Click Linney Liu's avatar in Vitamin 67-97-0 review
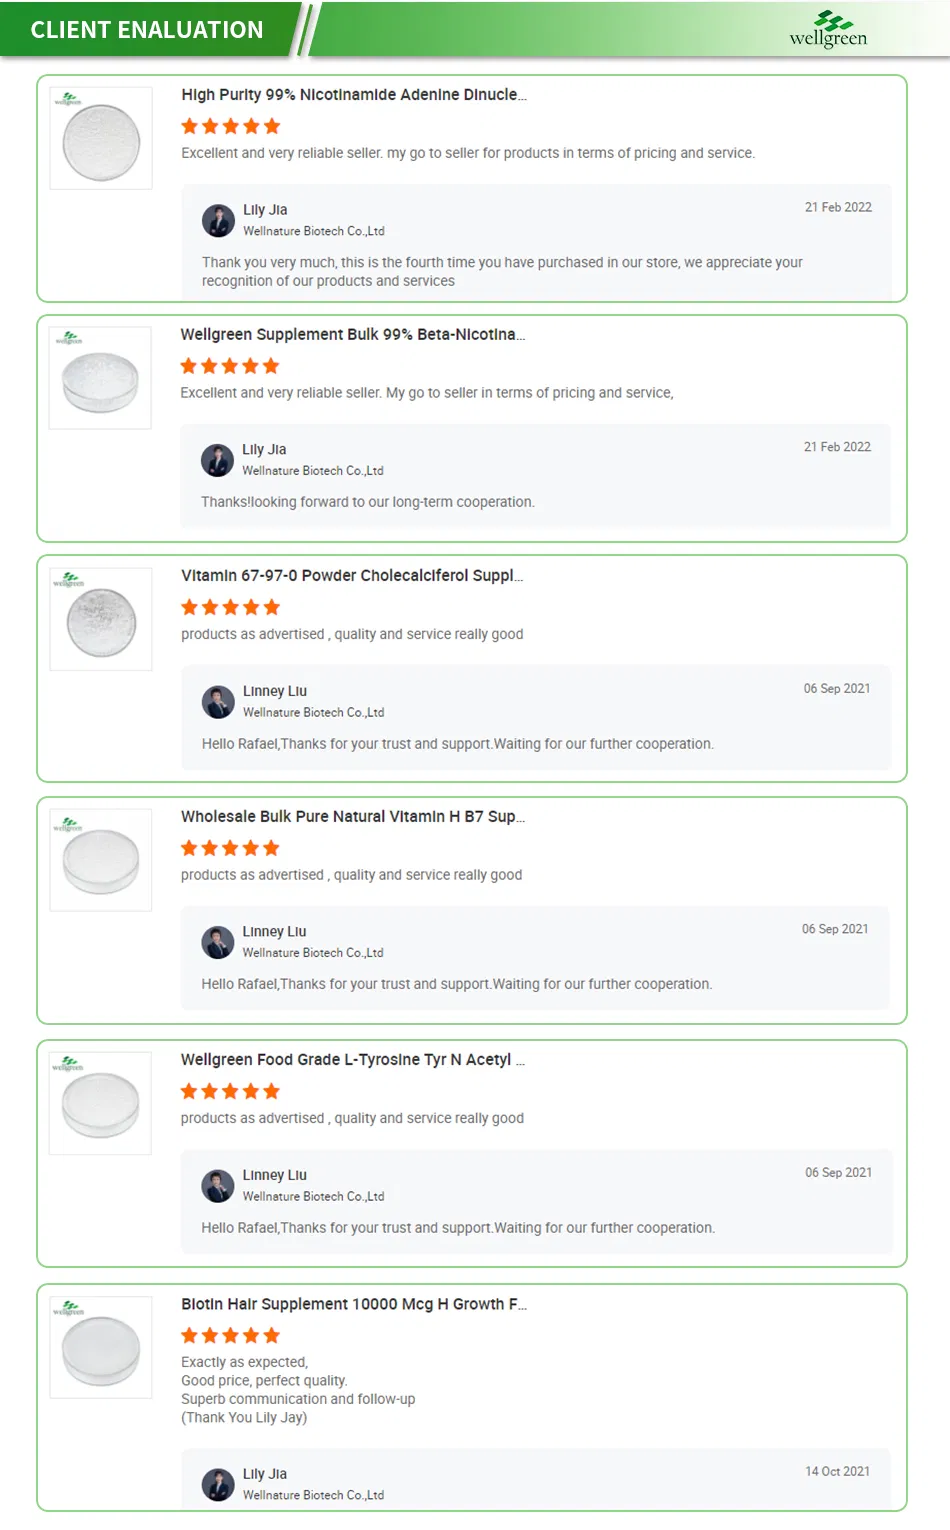The height and width of the screenshot is (1530, 950). coord(218,702)
